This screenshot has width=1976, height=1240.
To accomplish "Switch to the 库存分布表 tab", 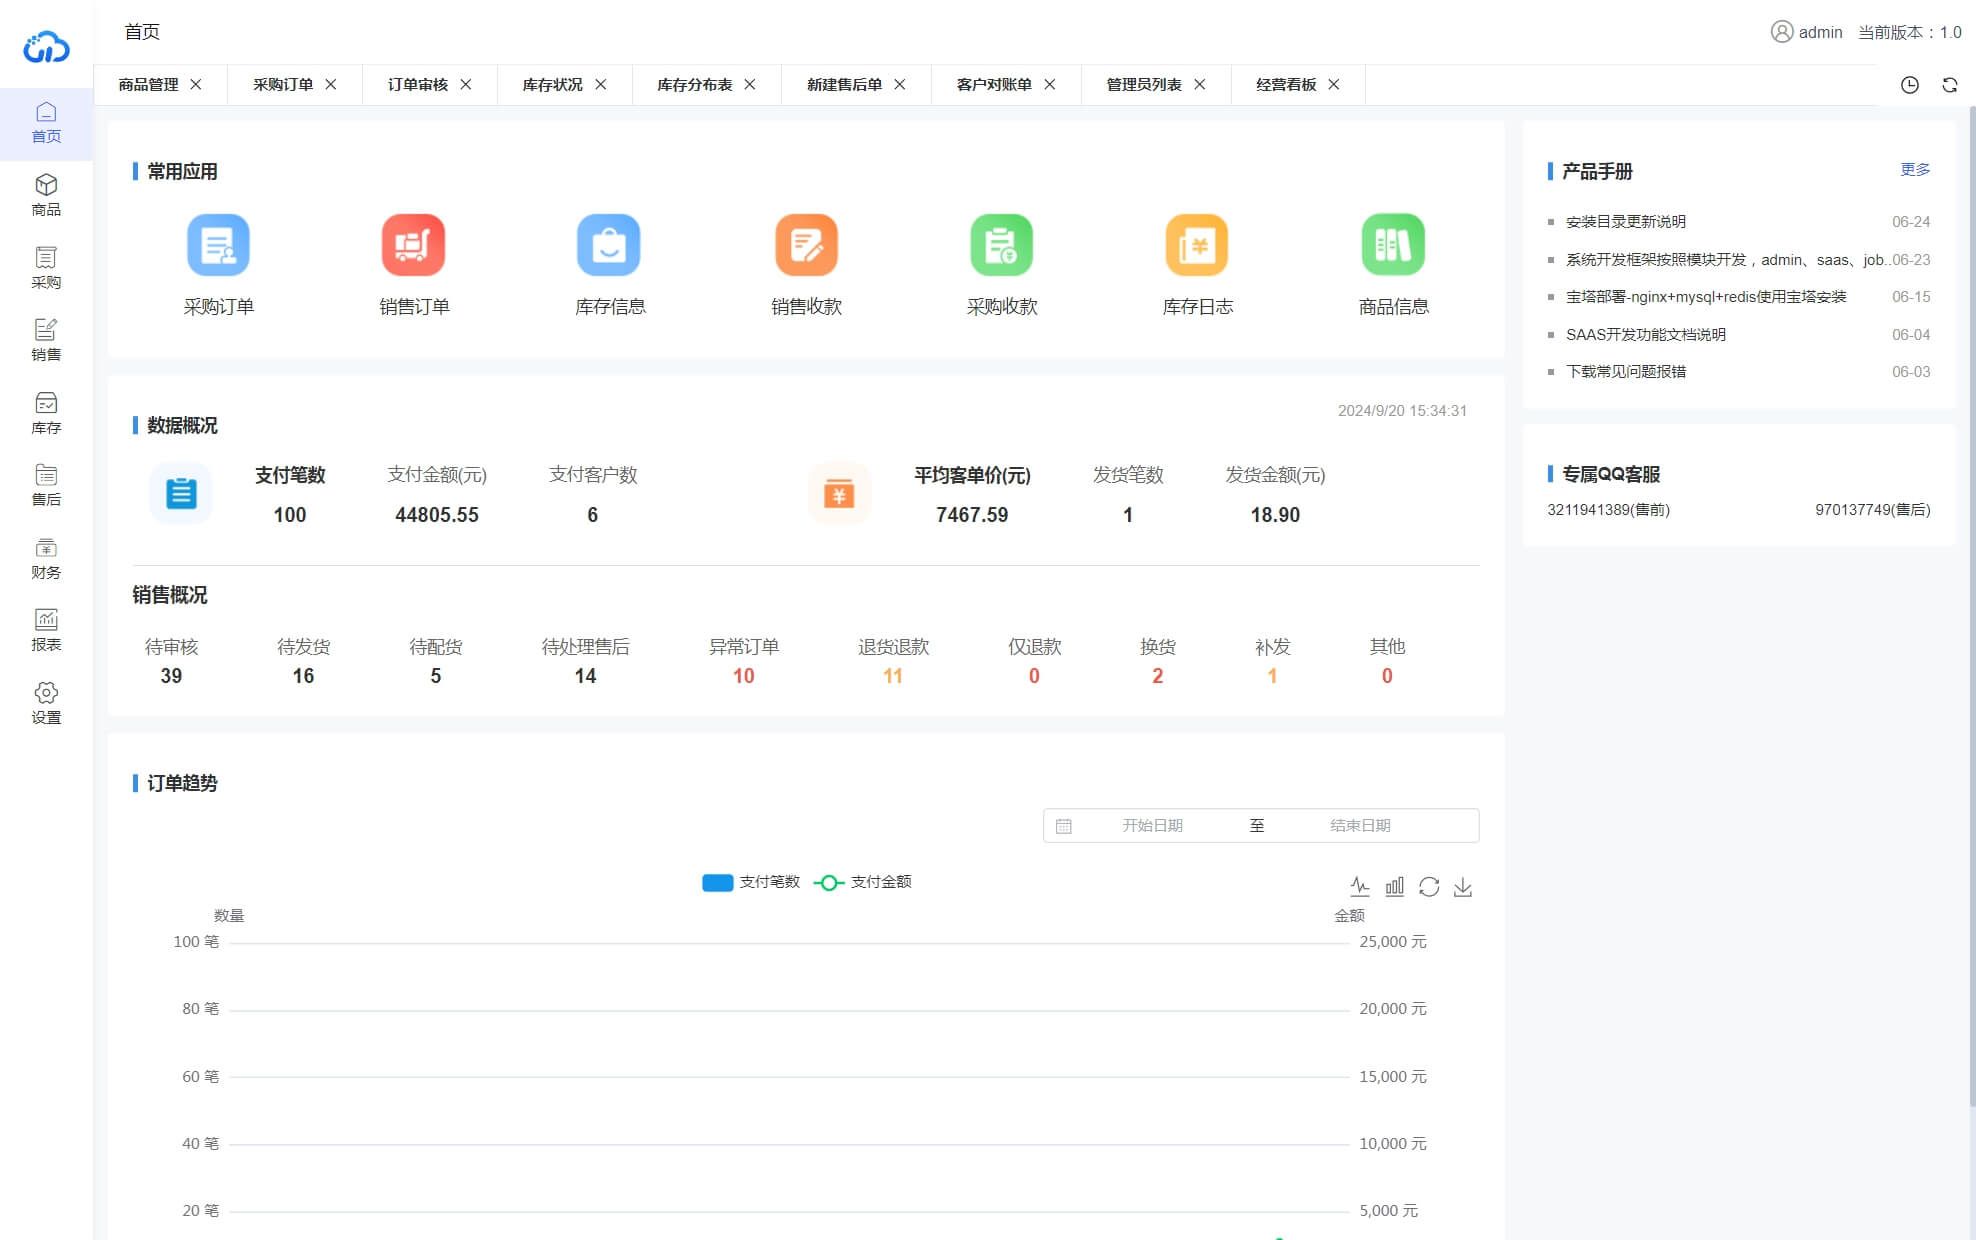I will coord(695,85).
